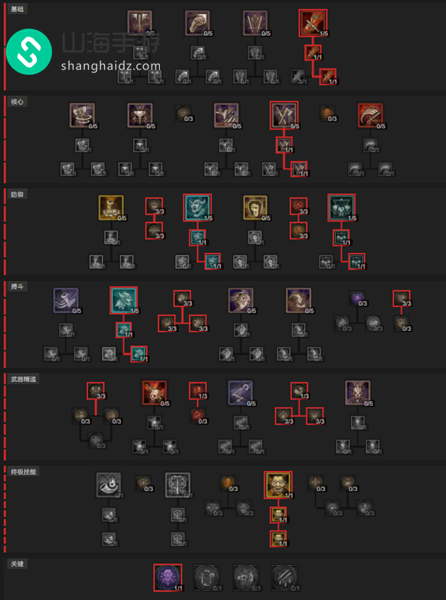This screenshot has height=600, width=446.
Task: Select the teal War Cry skill in 搏斗
Action: 124,300
